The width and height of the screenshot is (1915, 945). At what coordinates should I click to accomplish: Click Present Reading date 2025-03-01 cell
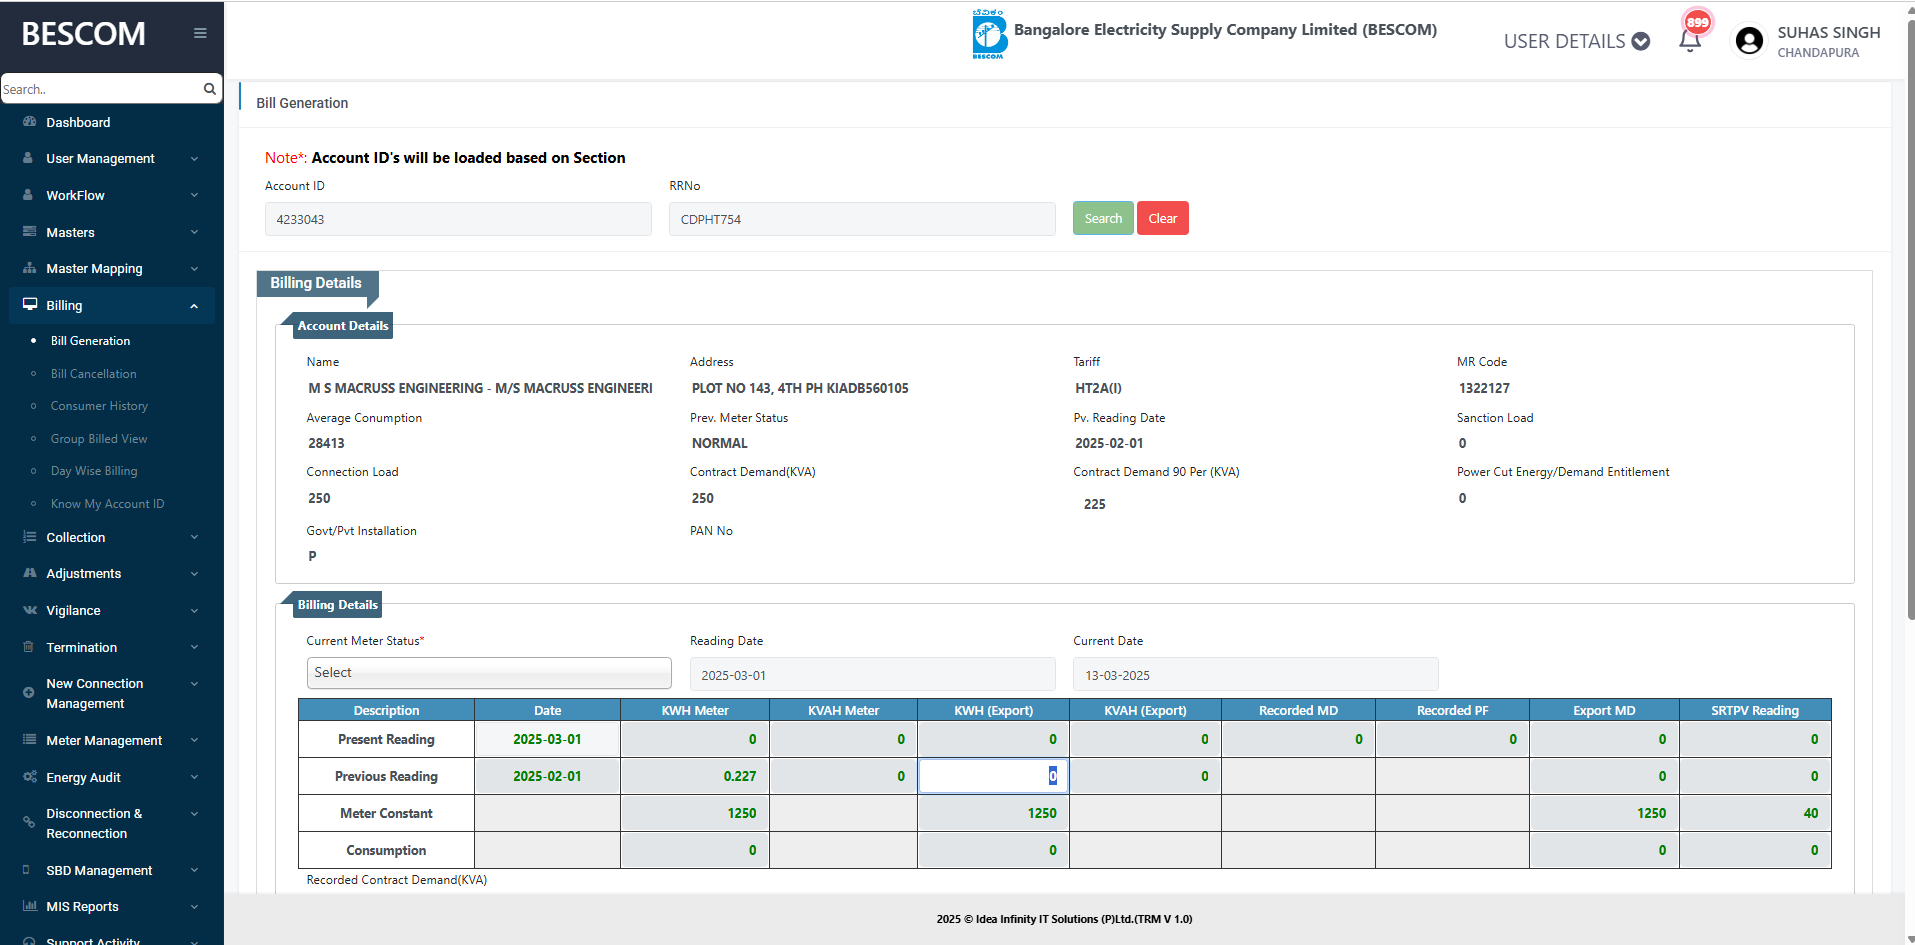547,739
